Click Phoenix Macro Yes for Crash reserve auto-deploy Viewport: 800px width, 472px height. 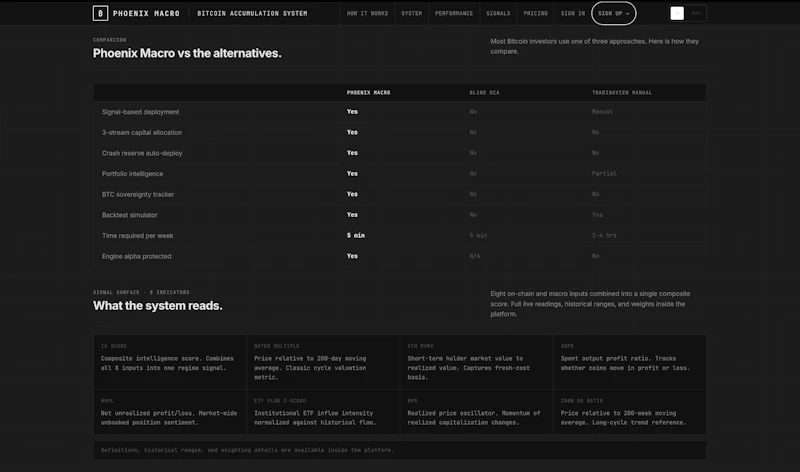[x=352, y=153]
